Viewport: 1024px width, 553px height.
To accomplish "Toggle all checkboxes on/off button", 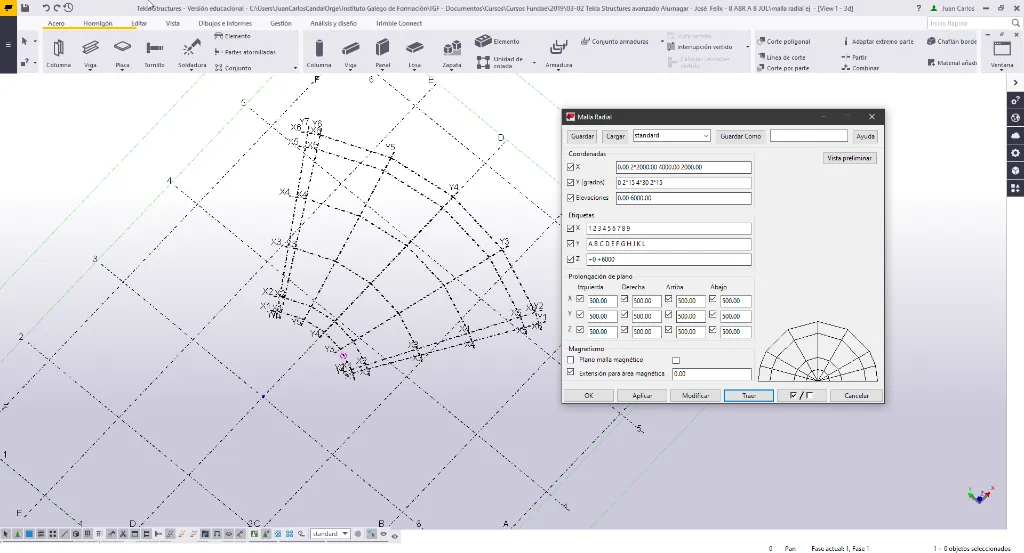I will [801, 396].
